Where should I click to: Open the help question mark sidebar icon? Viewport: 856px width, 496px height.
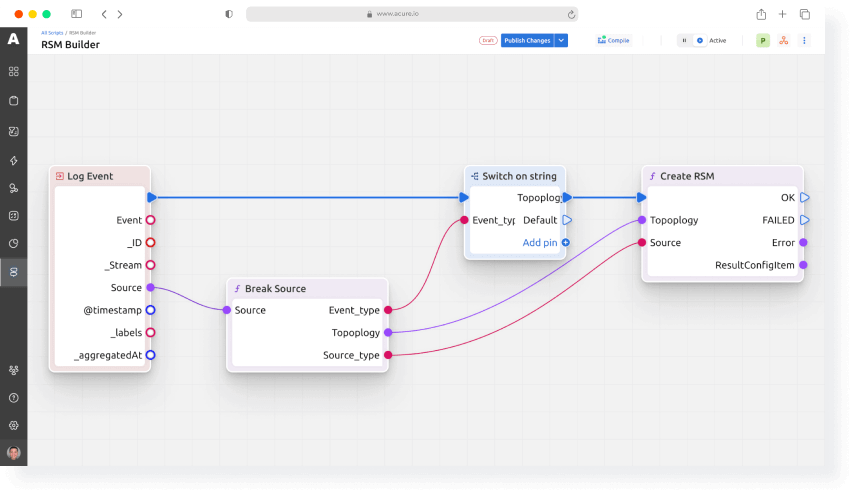pos(14,398)
